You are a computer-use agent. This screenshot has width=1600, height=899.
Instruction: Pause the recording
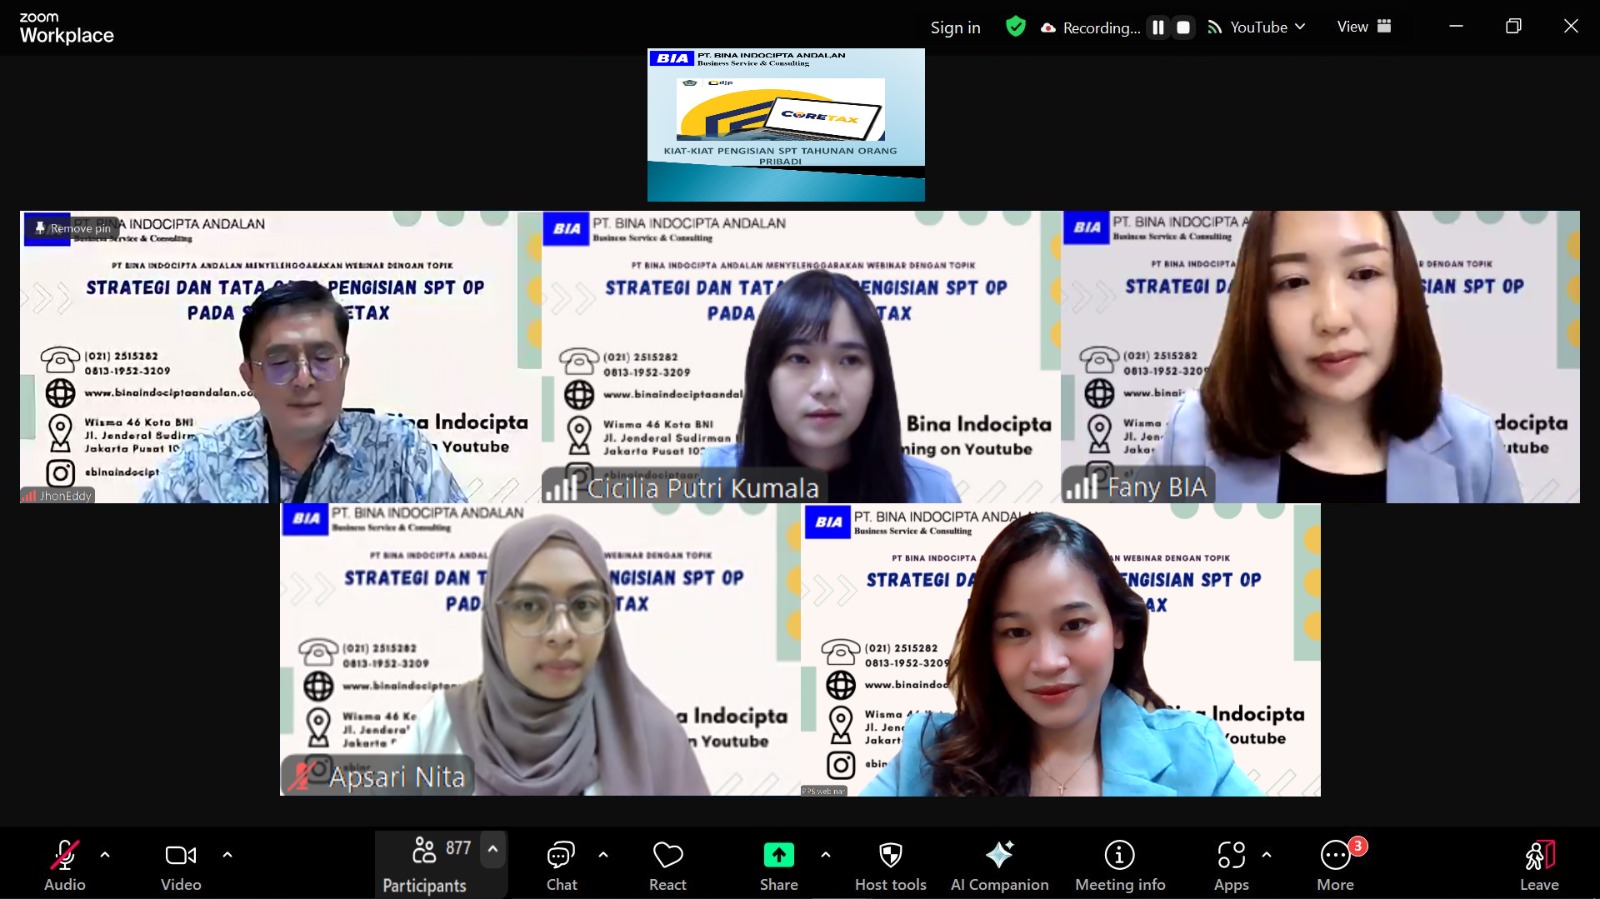pyautogui.click(x=1158, y=28)
